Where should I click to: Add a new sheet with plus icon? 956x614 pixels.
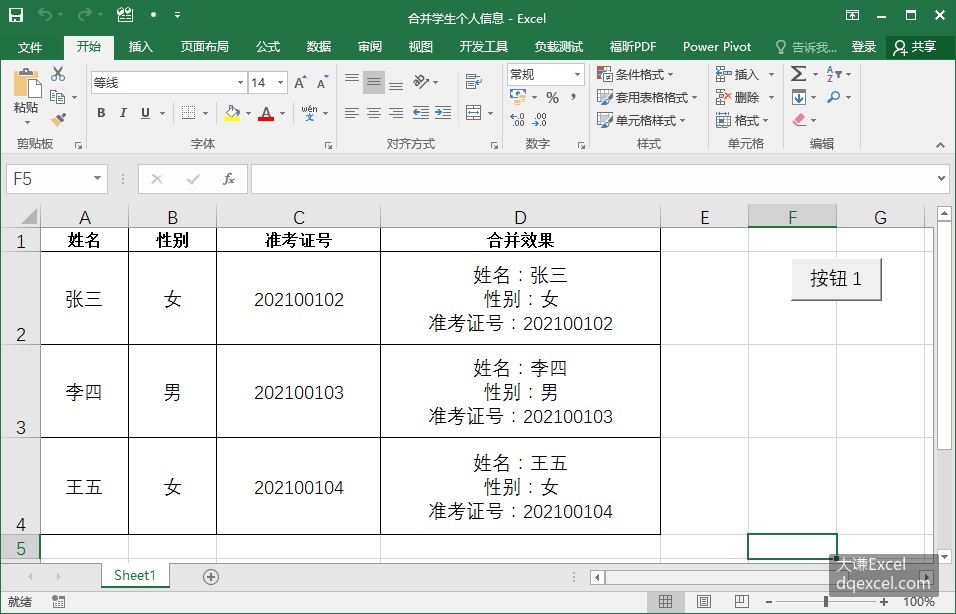(211, 577)
